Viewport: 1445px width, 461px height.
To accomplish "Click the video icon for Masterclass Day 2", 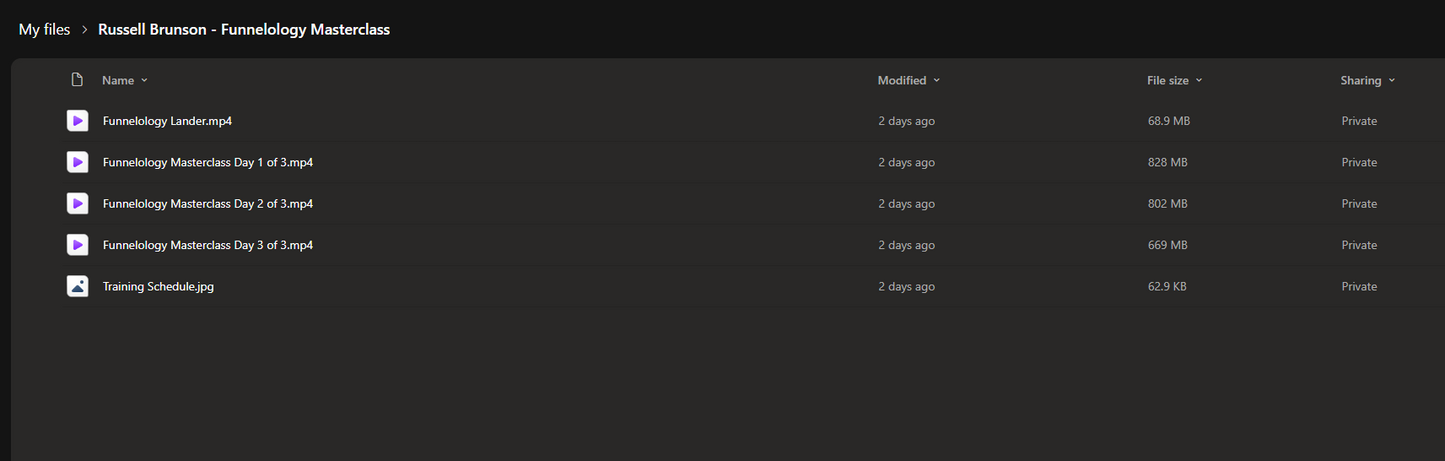I will pyautogui.click(x=77, y=203).
